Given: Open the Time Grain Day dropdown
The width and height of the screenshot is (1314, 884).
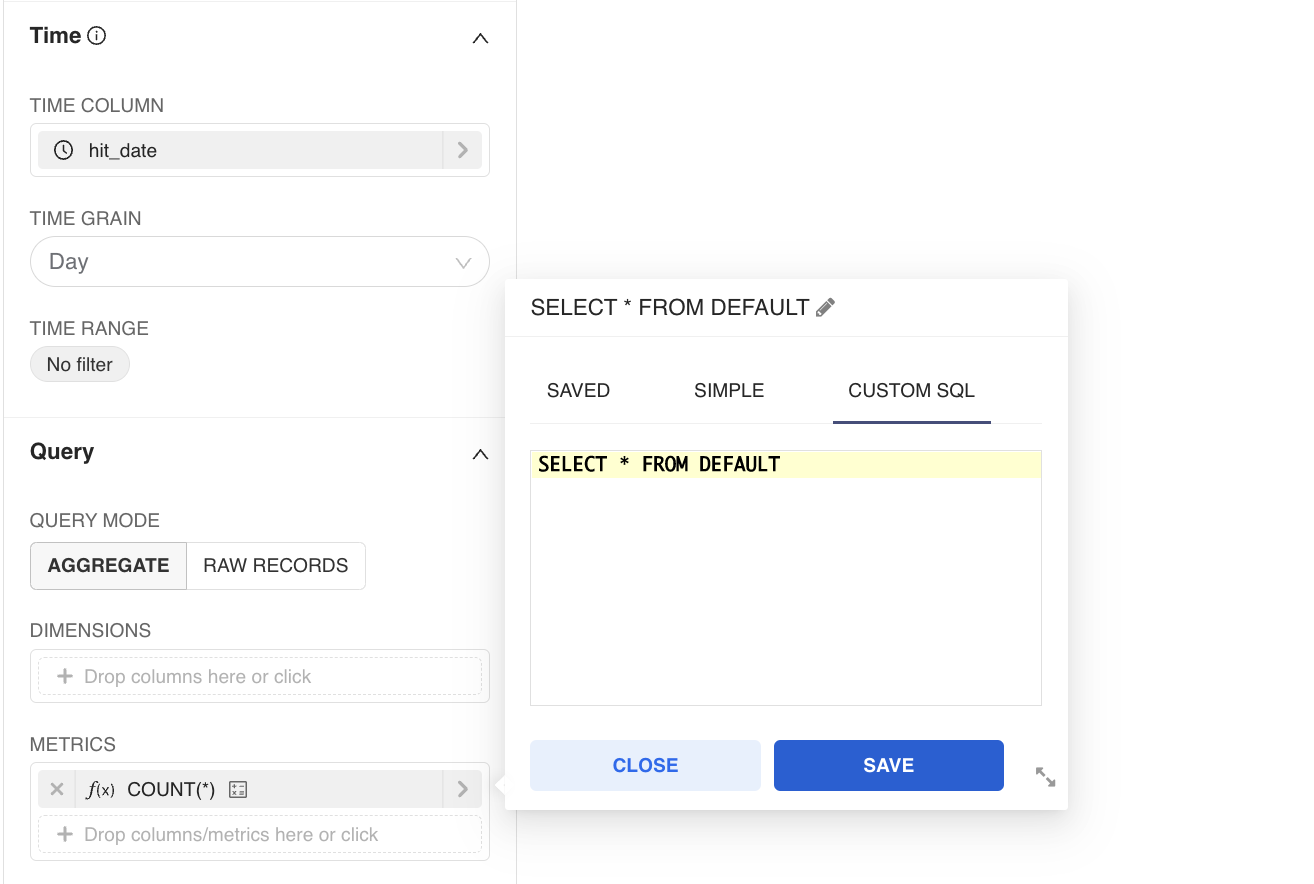Looking at the screenshot, I should (260, 262).
